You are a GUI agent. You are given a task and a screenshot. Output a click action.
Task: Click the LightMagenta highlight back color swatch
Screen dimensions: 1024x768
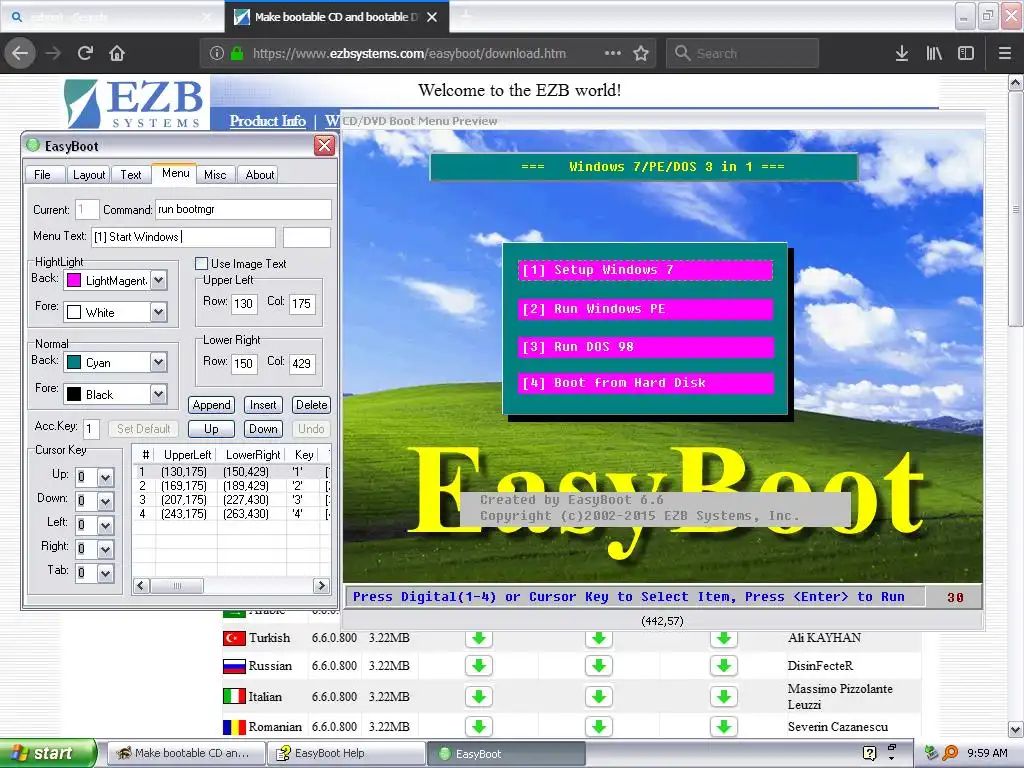[x=74, y=280]
